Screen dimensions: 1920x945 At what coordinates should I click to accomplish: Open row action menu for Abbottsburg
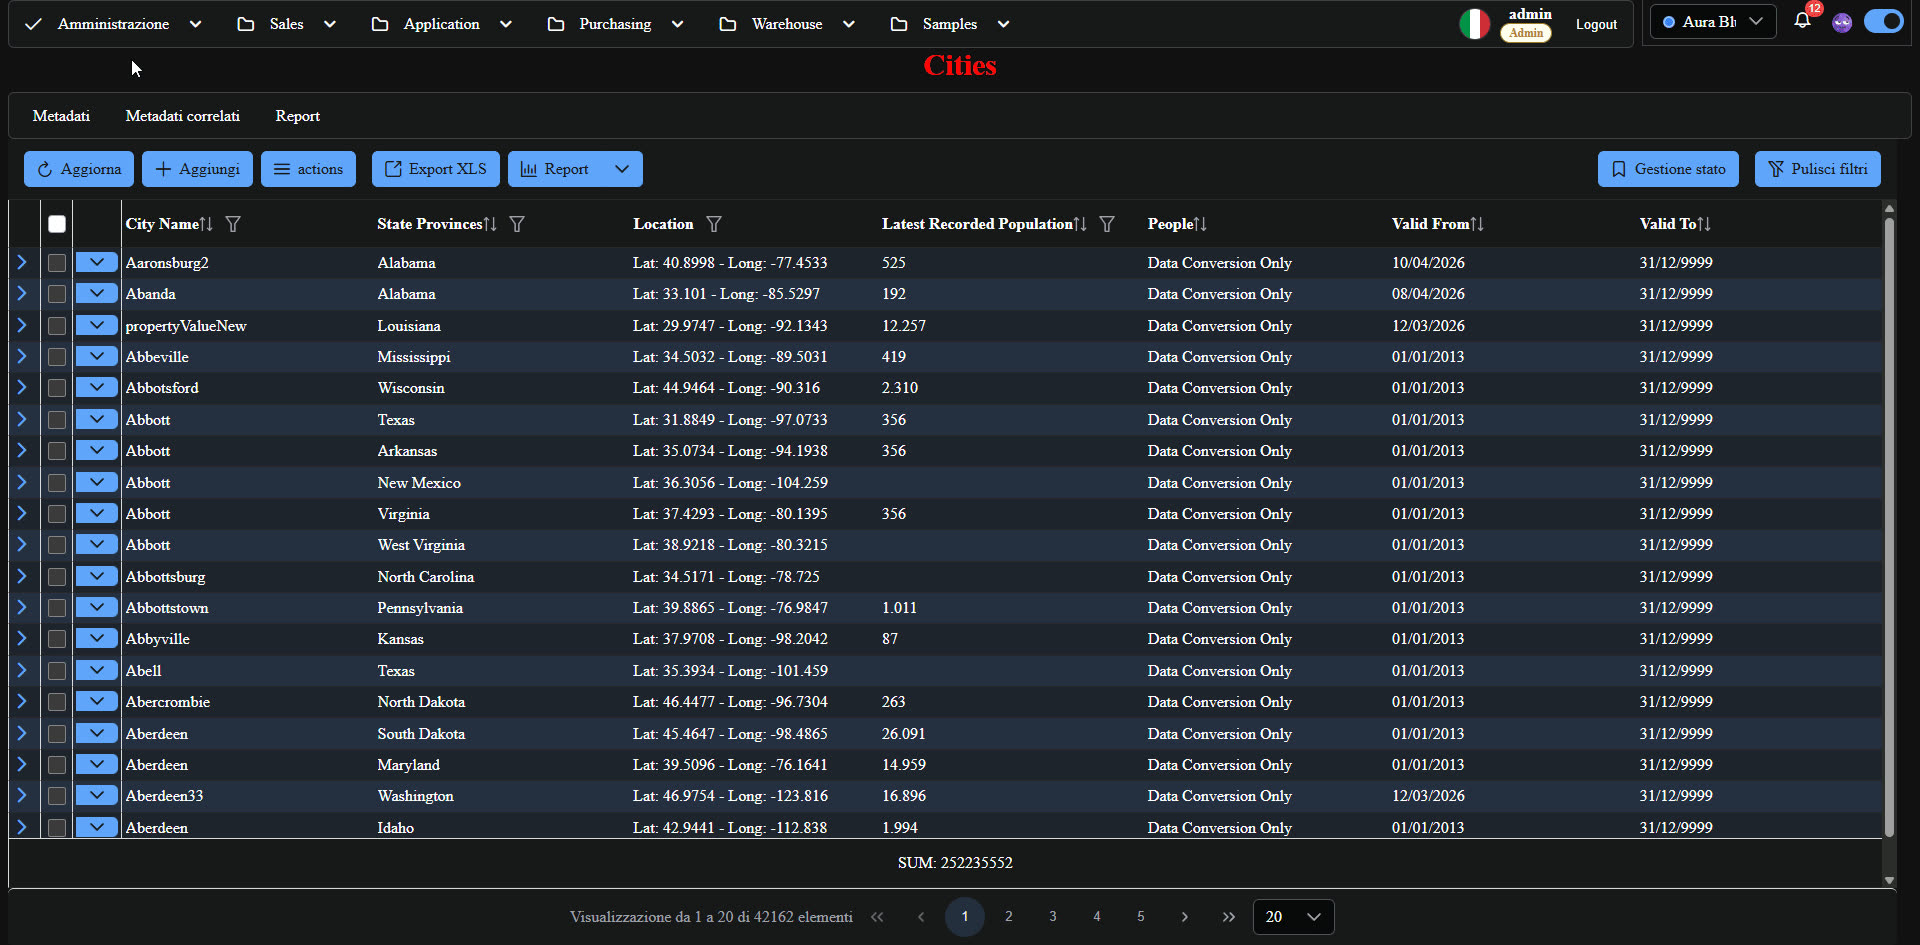97,576
